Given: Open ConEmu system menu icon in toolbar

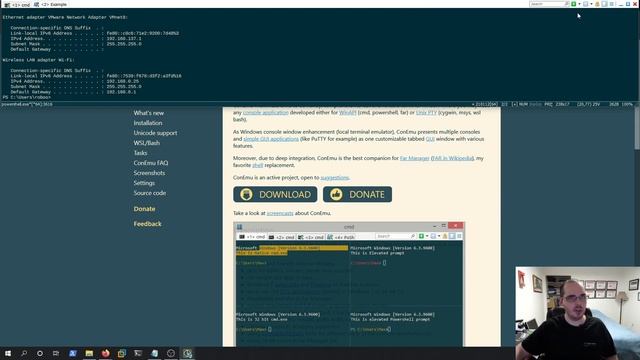Looking at the screenshot, I should pos(611,4).
